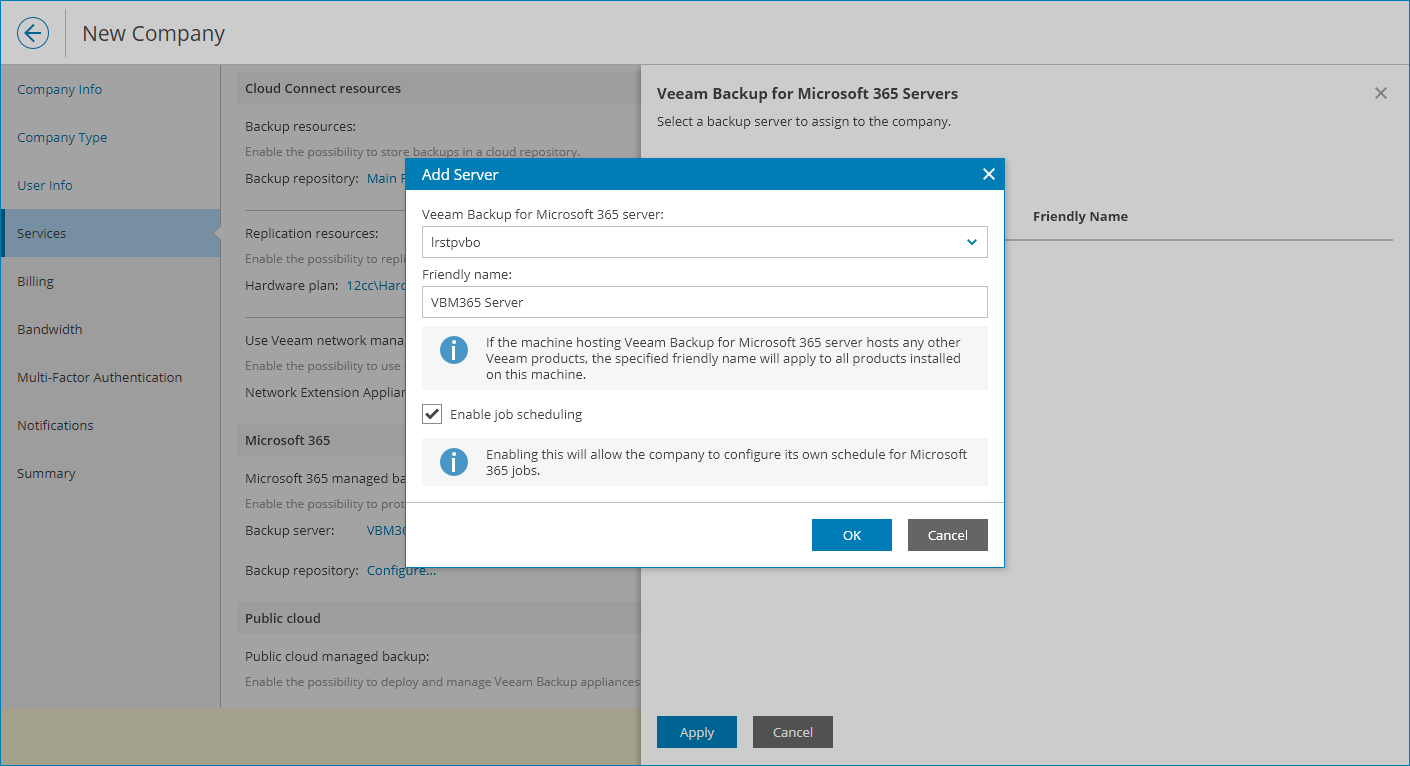Toggle the Enable job scheduling checkbox

tap(432, 414)
